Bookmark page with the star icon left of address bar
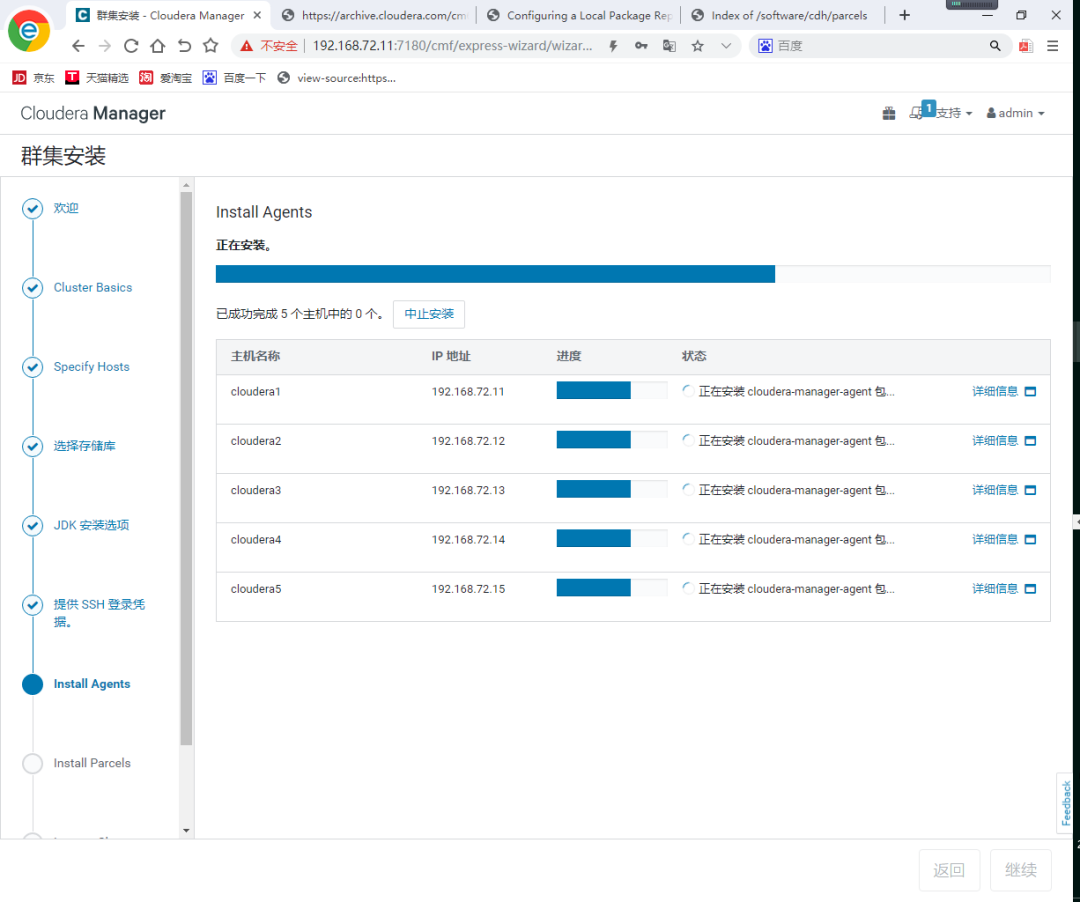 (211, 46)
